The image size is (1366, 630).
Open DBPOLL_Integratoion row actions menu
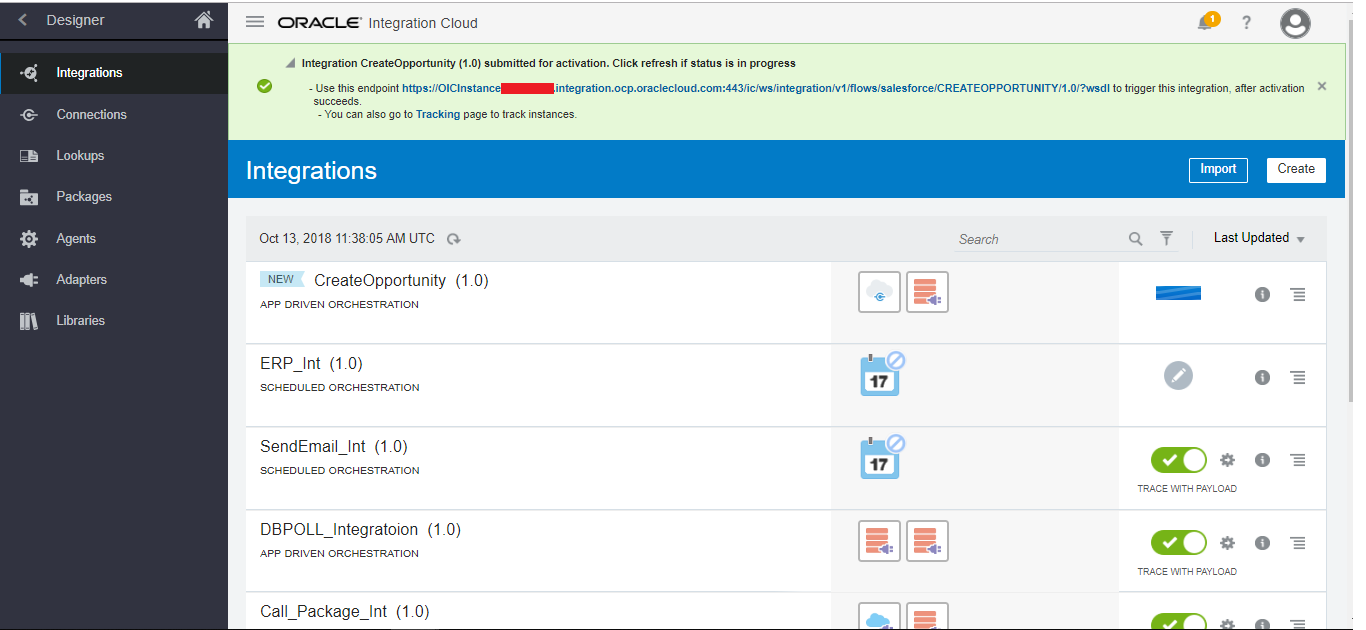(1298, 543)
